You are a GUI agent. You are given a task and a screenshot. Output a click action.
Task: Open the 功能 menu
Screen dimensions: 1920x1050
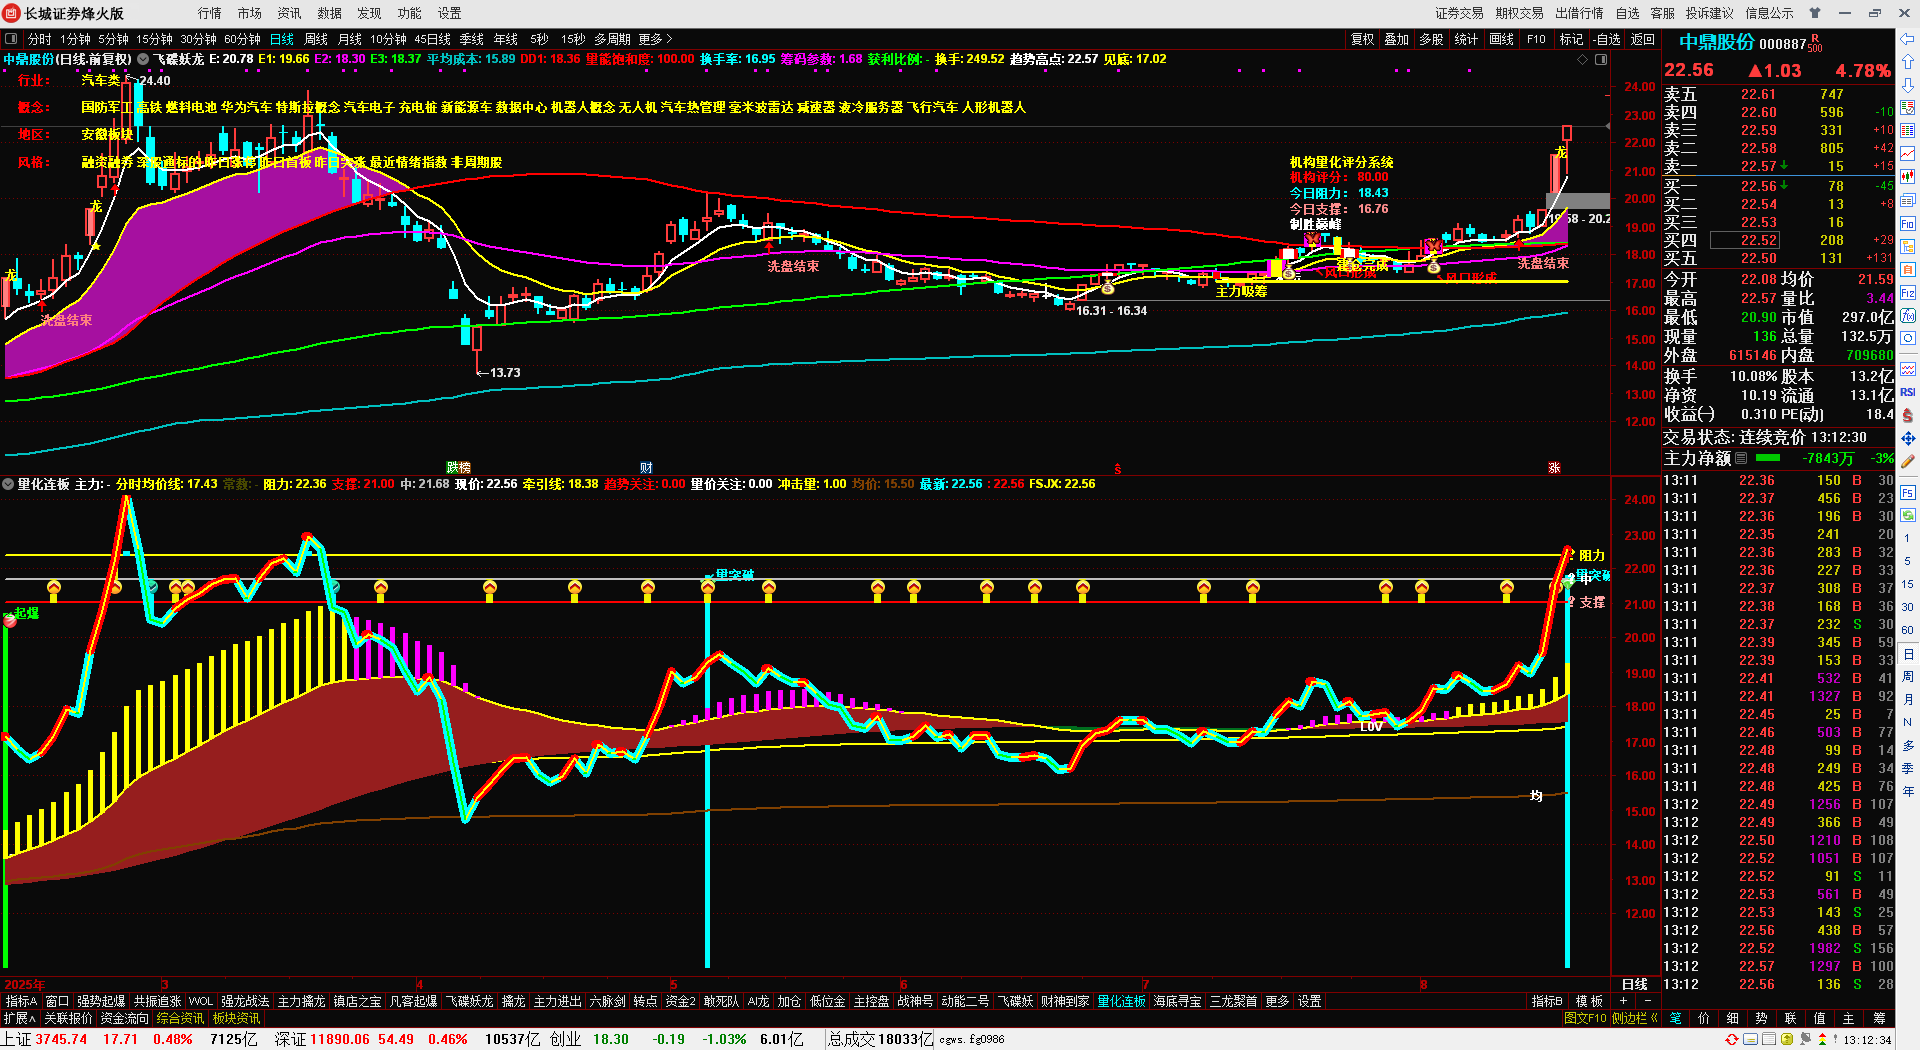(410, 13)
